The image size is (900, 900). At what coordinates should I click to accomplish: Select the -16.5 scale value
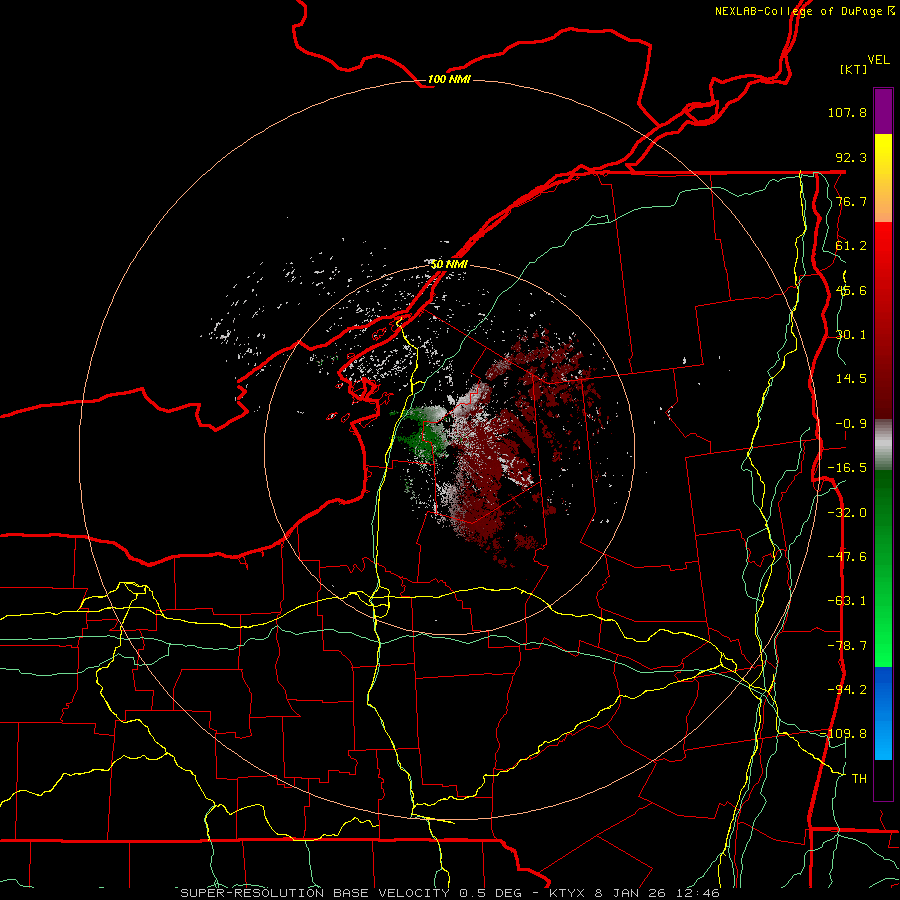[x=847, y=468]
